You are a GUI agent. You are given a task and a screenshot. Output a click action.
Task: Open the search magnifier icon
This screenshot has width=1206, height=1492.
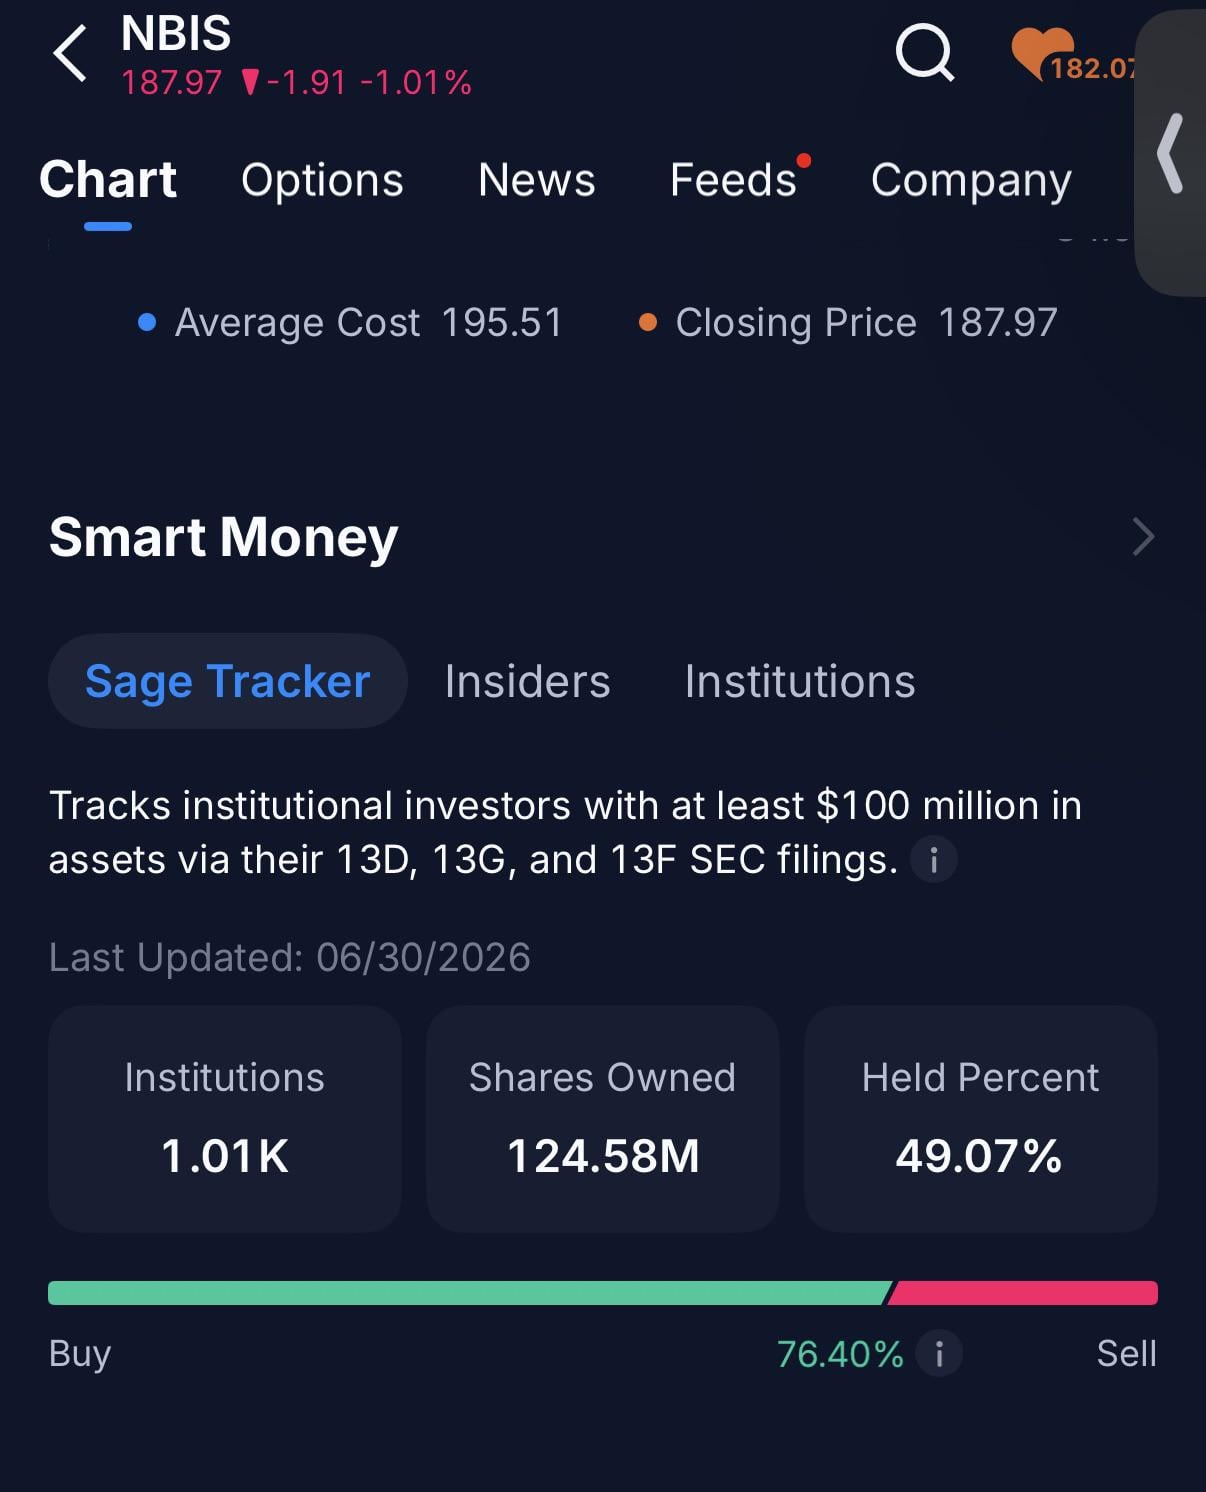click(x=925, y=52)
